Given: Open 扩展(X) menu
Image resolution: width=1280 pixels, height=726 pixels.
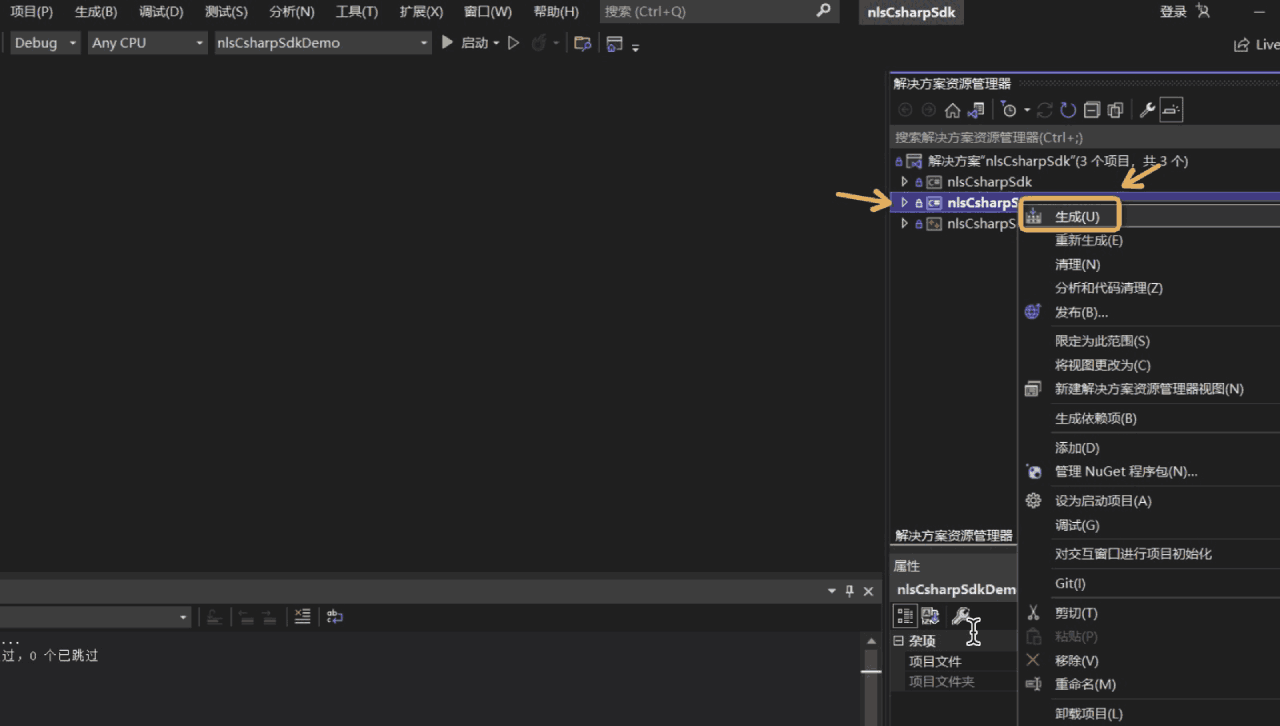Looking at the screenshot, I should (x=421, y=11).
